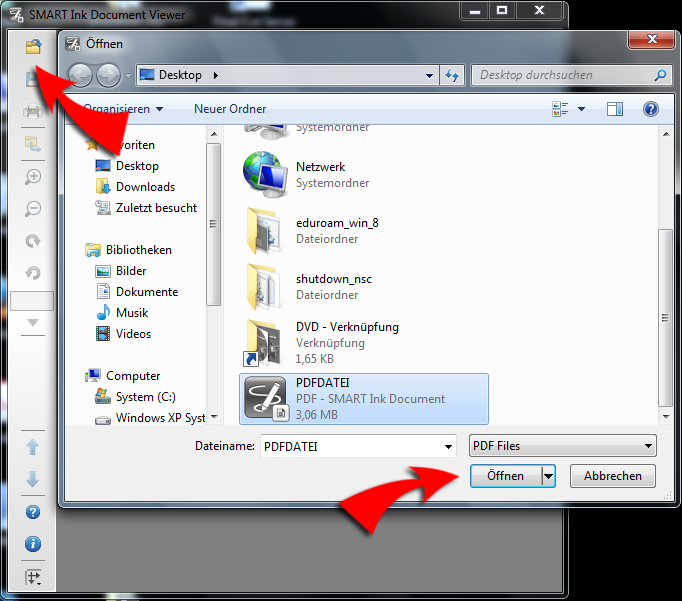Expand the Dateiname combo box dropdown arrow
This screenshot has height=601, width=682.
tap(448, 446)
